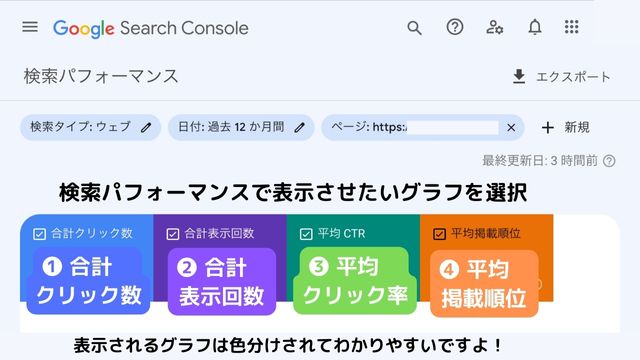Click the Google Search Console logo
Viewport: 640px width, 360px height.
point(151,29)
